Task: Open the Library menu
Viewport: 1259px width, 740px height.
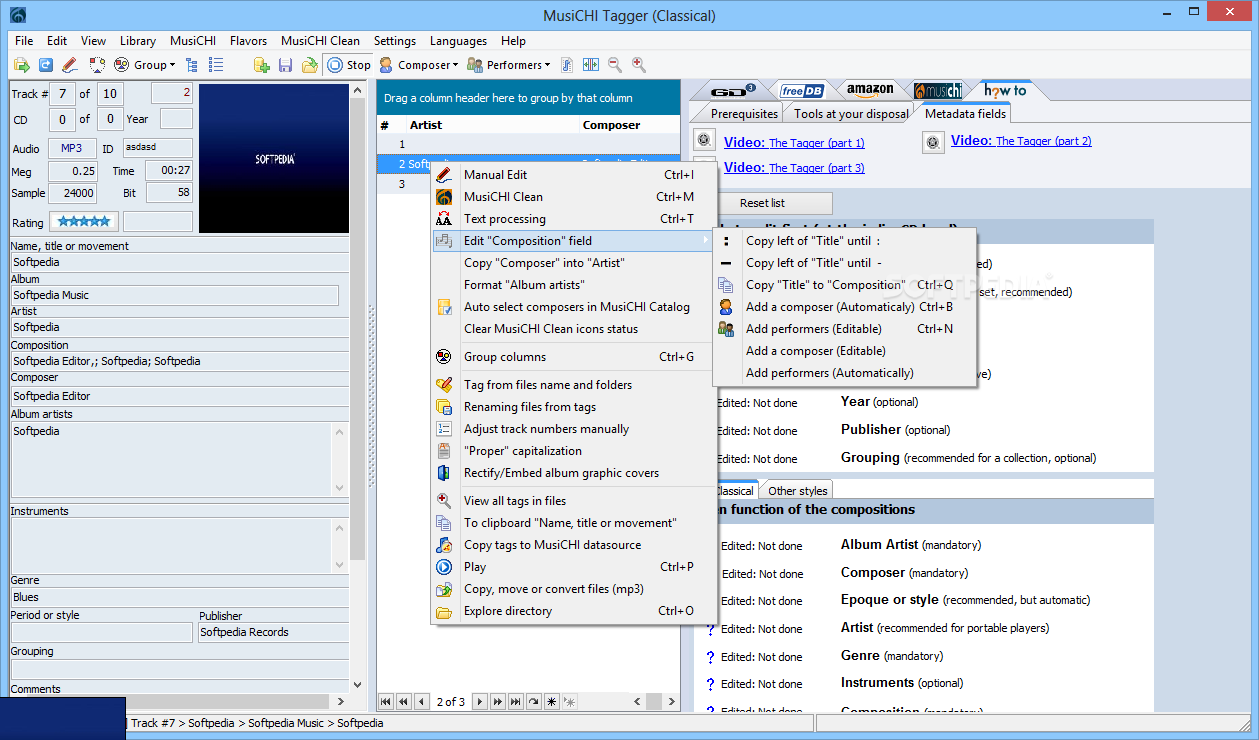Action: (x=137, y=41)
